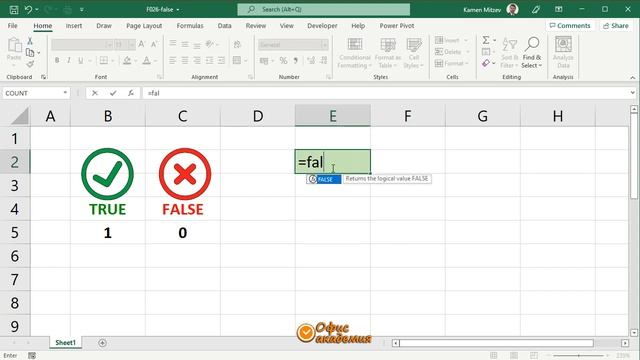The height and width of the screenshot is (360, 640).
Task: Open the File menu tab
Action: point(13,25)
